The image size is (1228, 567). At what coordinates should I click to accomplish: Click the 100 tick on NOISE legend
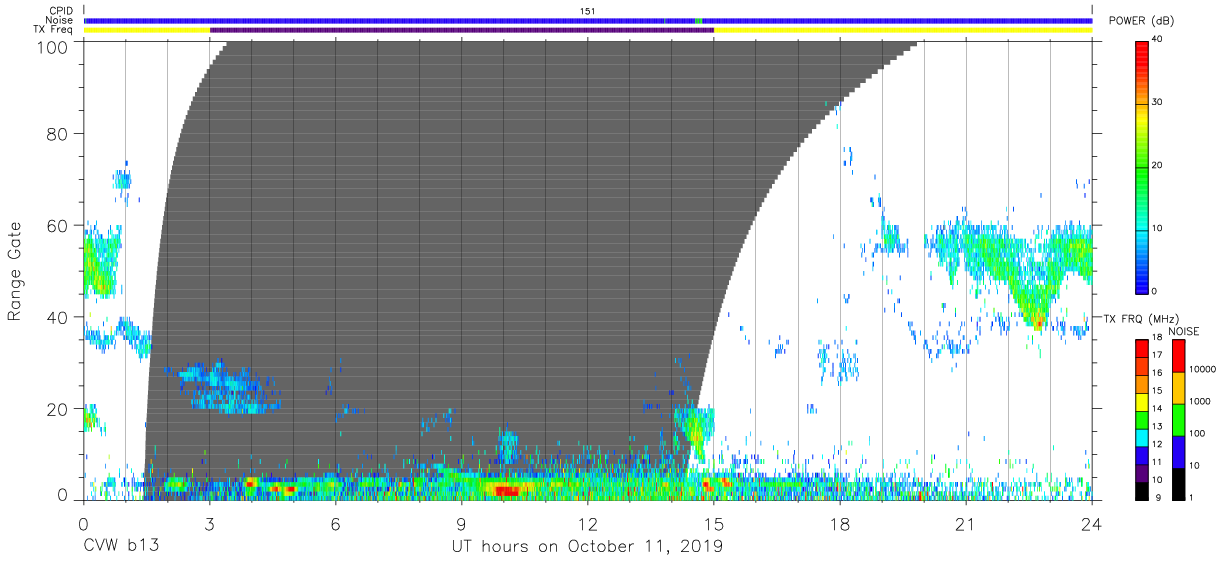click(1197, 434)
